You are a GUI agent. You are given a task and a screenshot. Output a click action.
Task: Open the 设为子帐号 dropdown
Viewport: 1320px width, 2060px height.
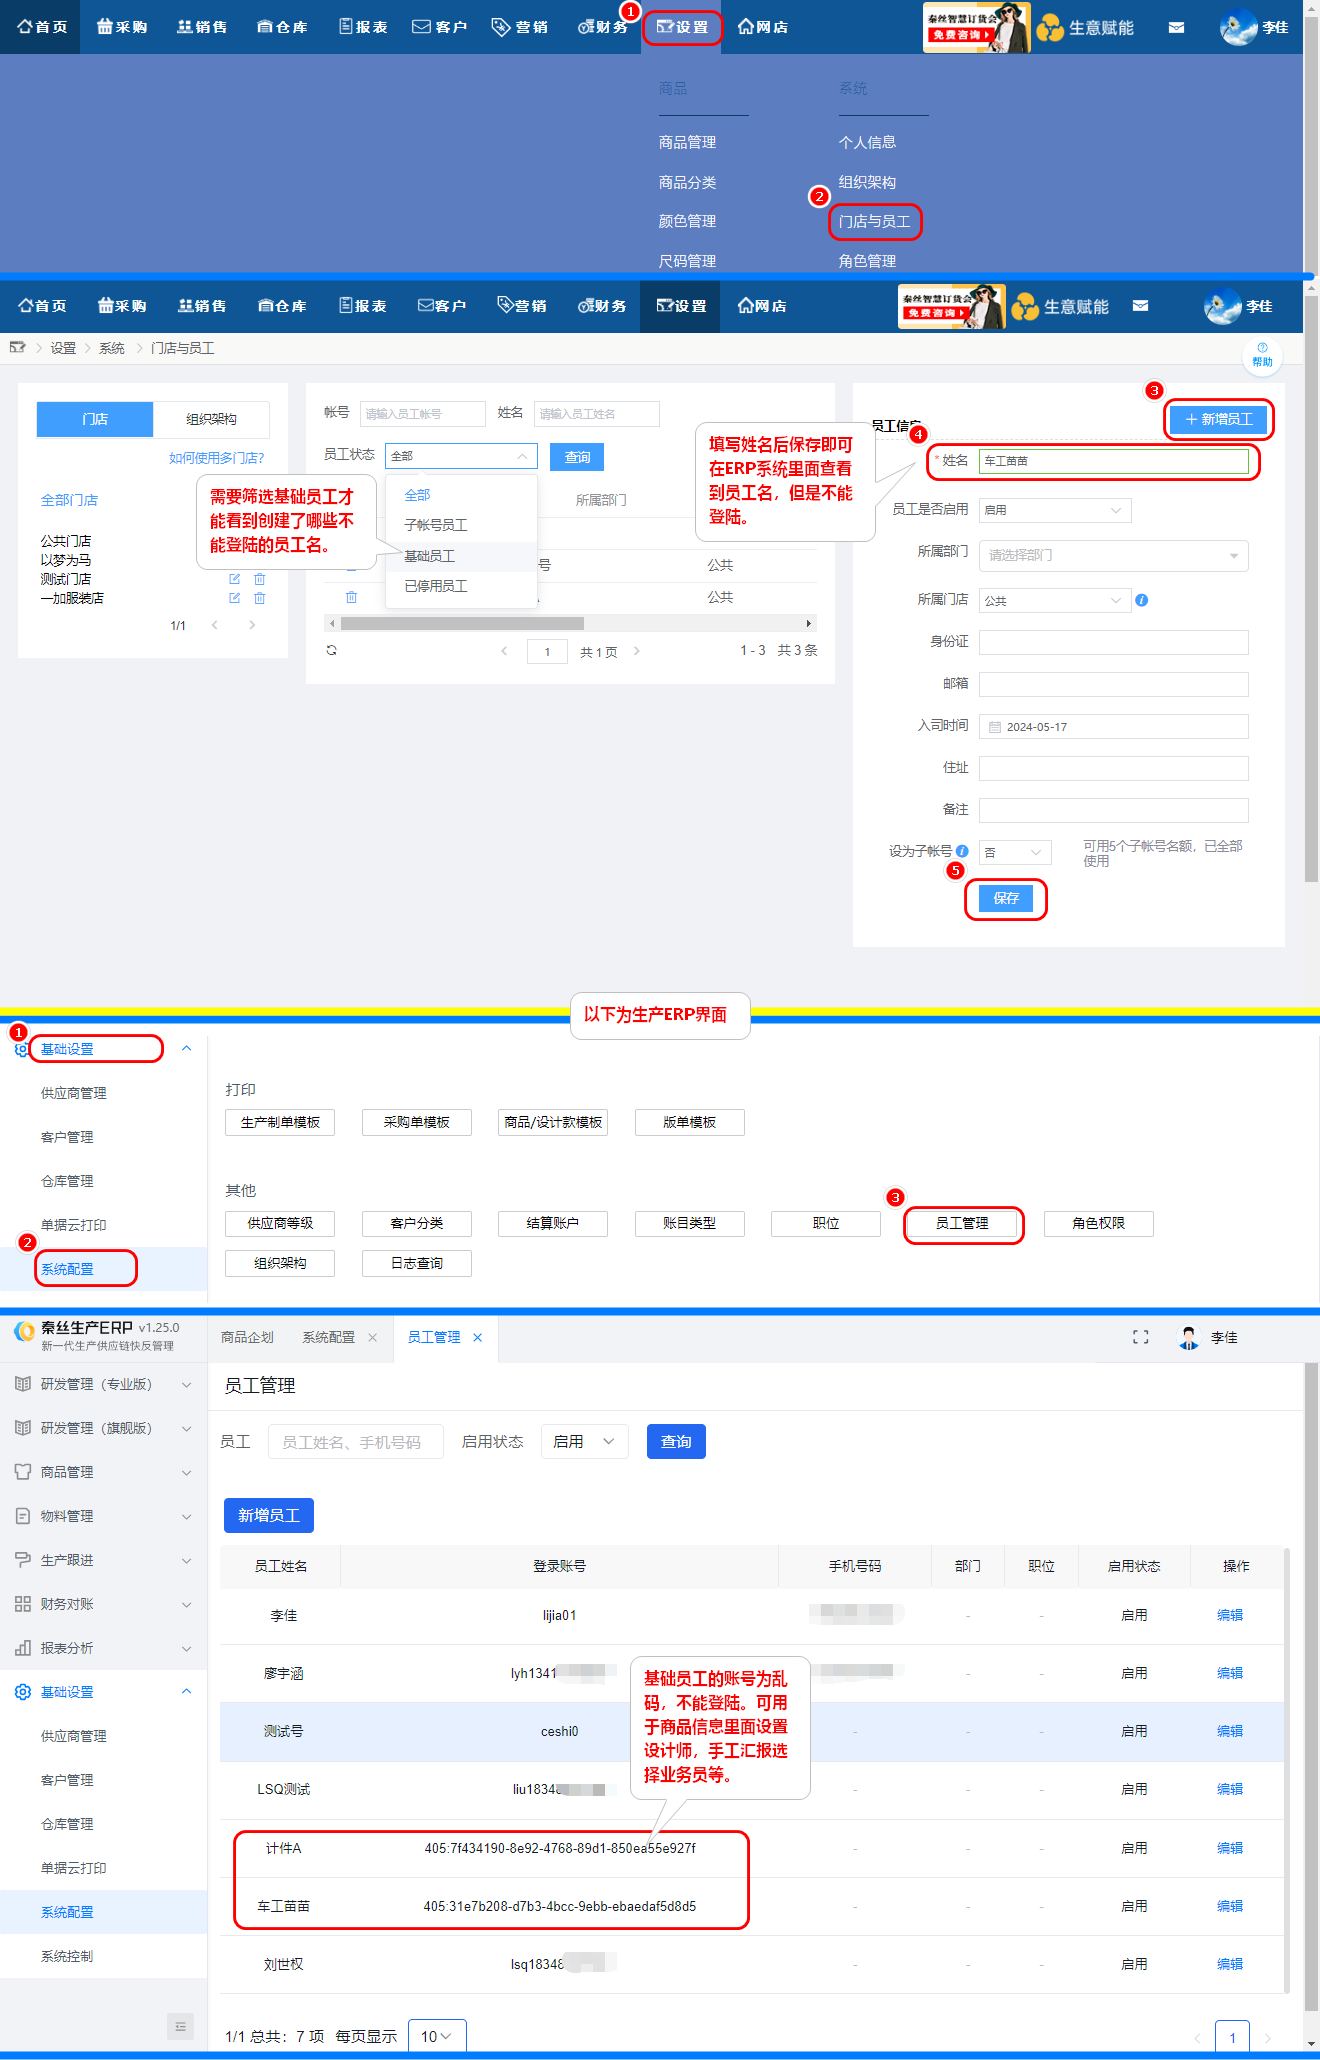[1014, 852]
